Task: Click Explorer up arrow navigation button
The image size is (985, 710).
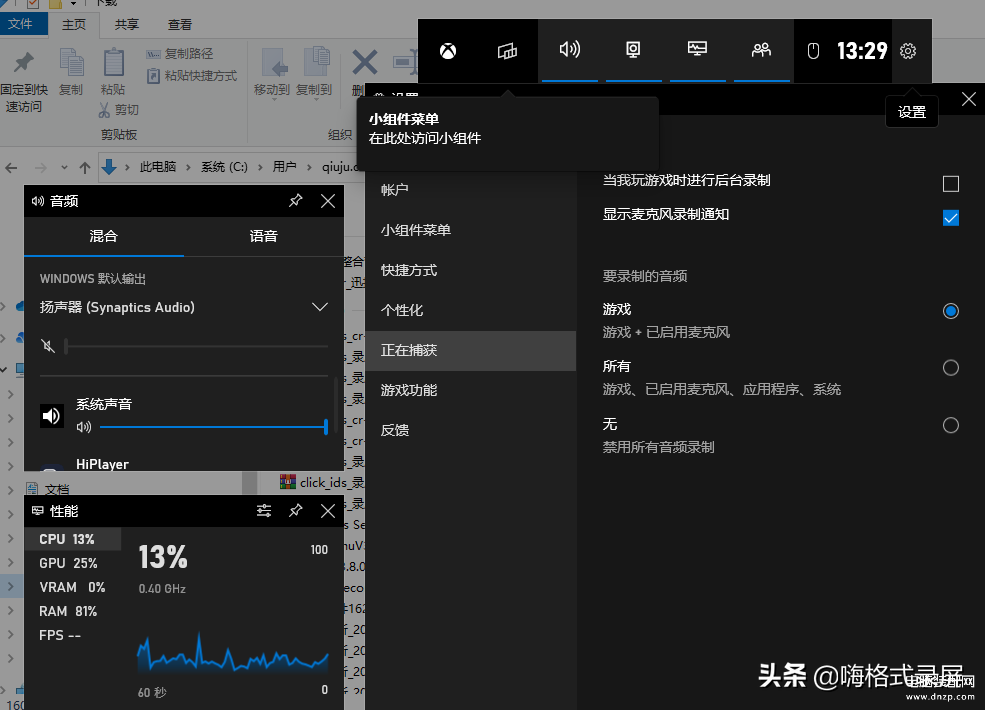Action: point(85,168)
